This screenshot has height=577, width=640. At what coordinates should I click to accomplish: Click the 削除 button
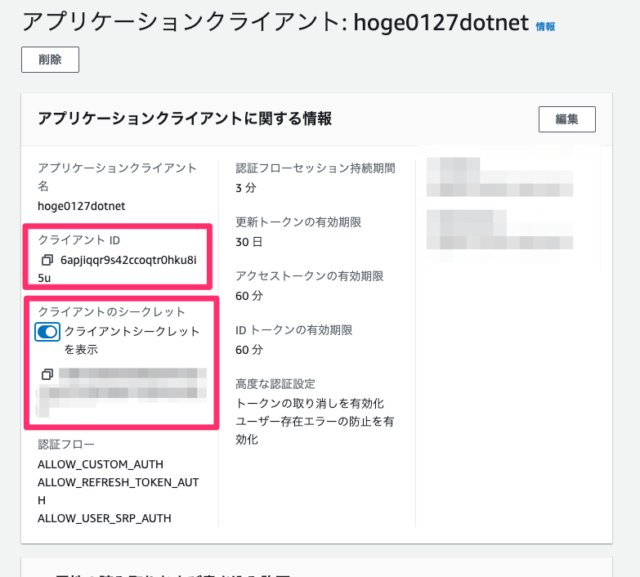pos(50,60)
